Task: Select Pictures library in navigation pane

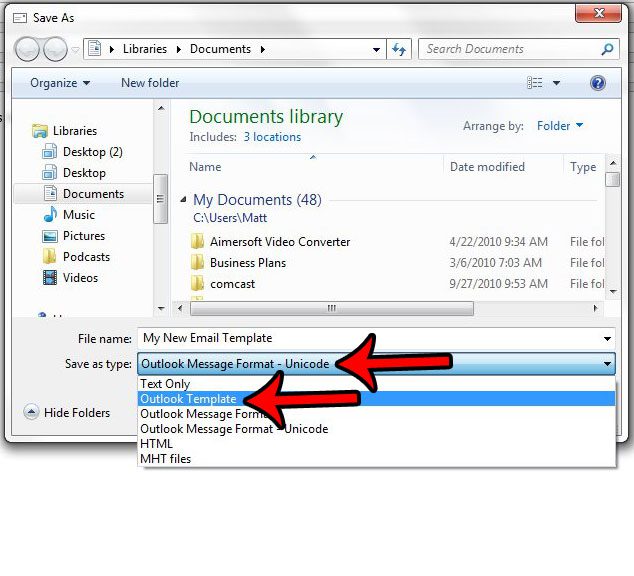Action: [x=84, y=236]
